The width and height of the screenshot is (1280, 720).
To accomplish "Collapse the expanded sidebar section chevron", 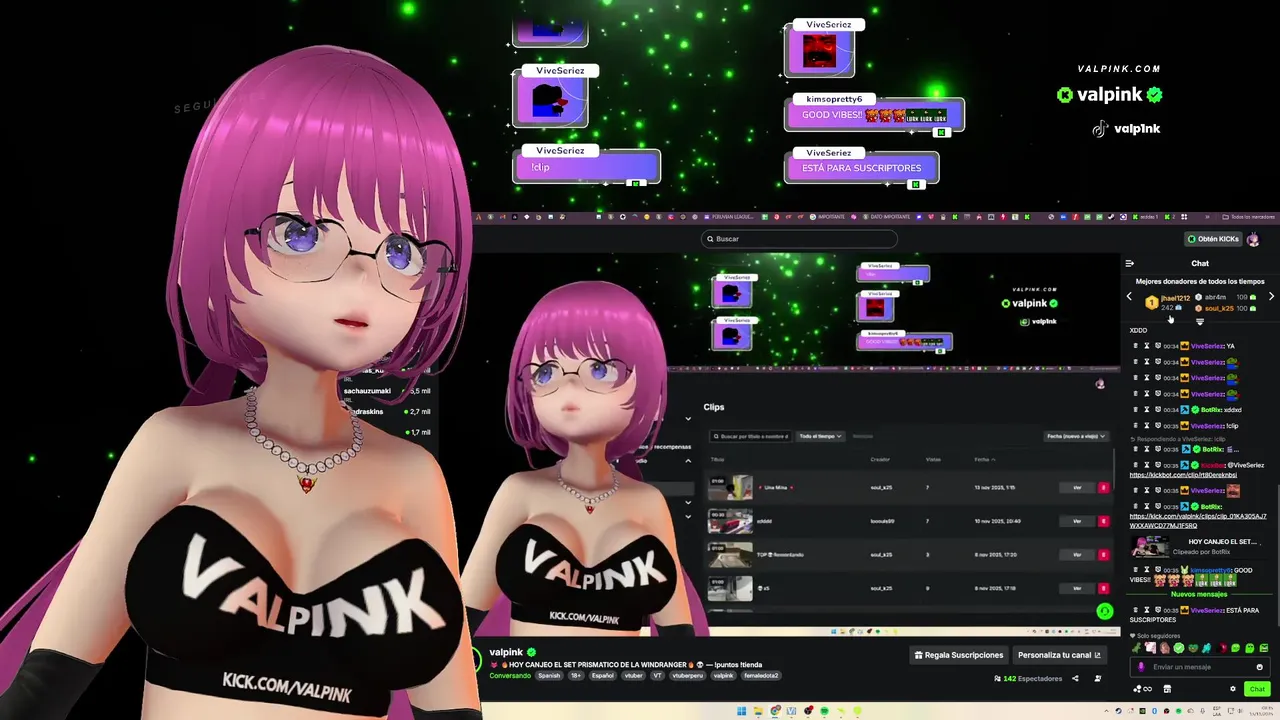I will point(688,461).
